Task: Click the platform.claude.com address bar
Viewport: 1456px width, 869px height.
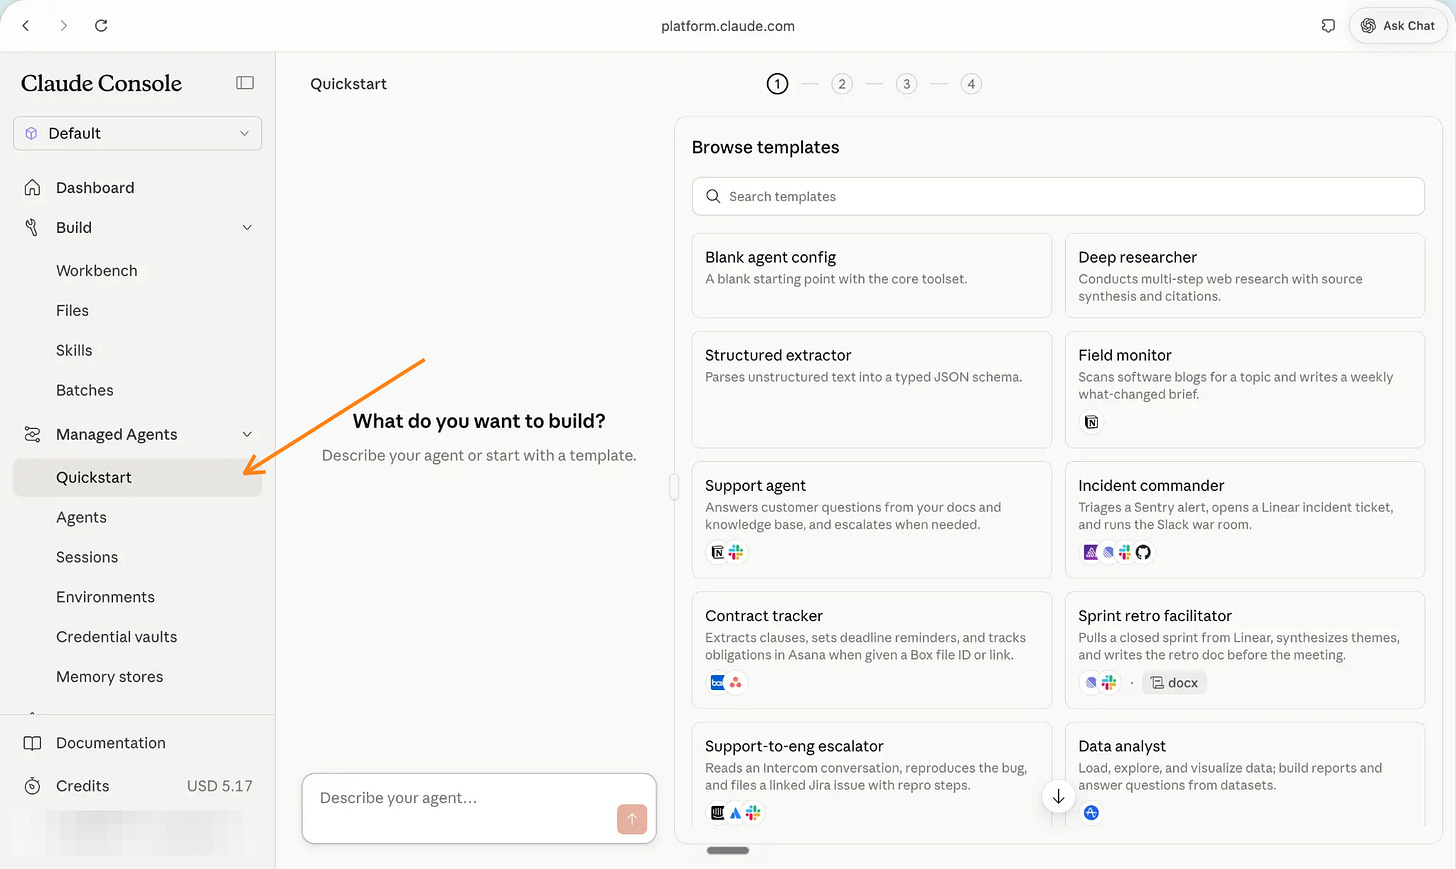Action: point(728,26)
